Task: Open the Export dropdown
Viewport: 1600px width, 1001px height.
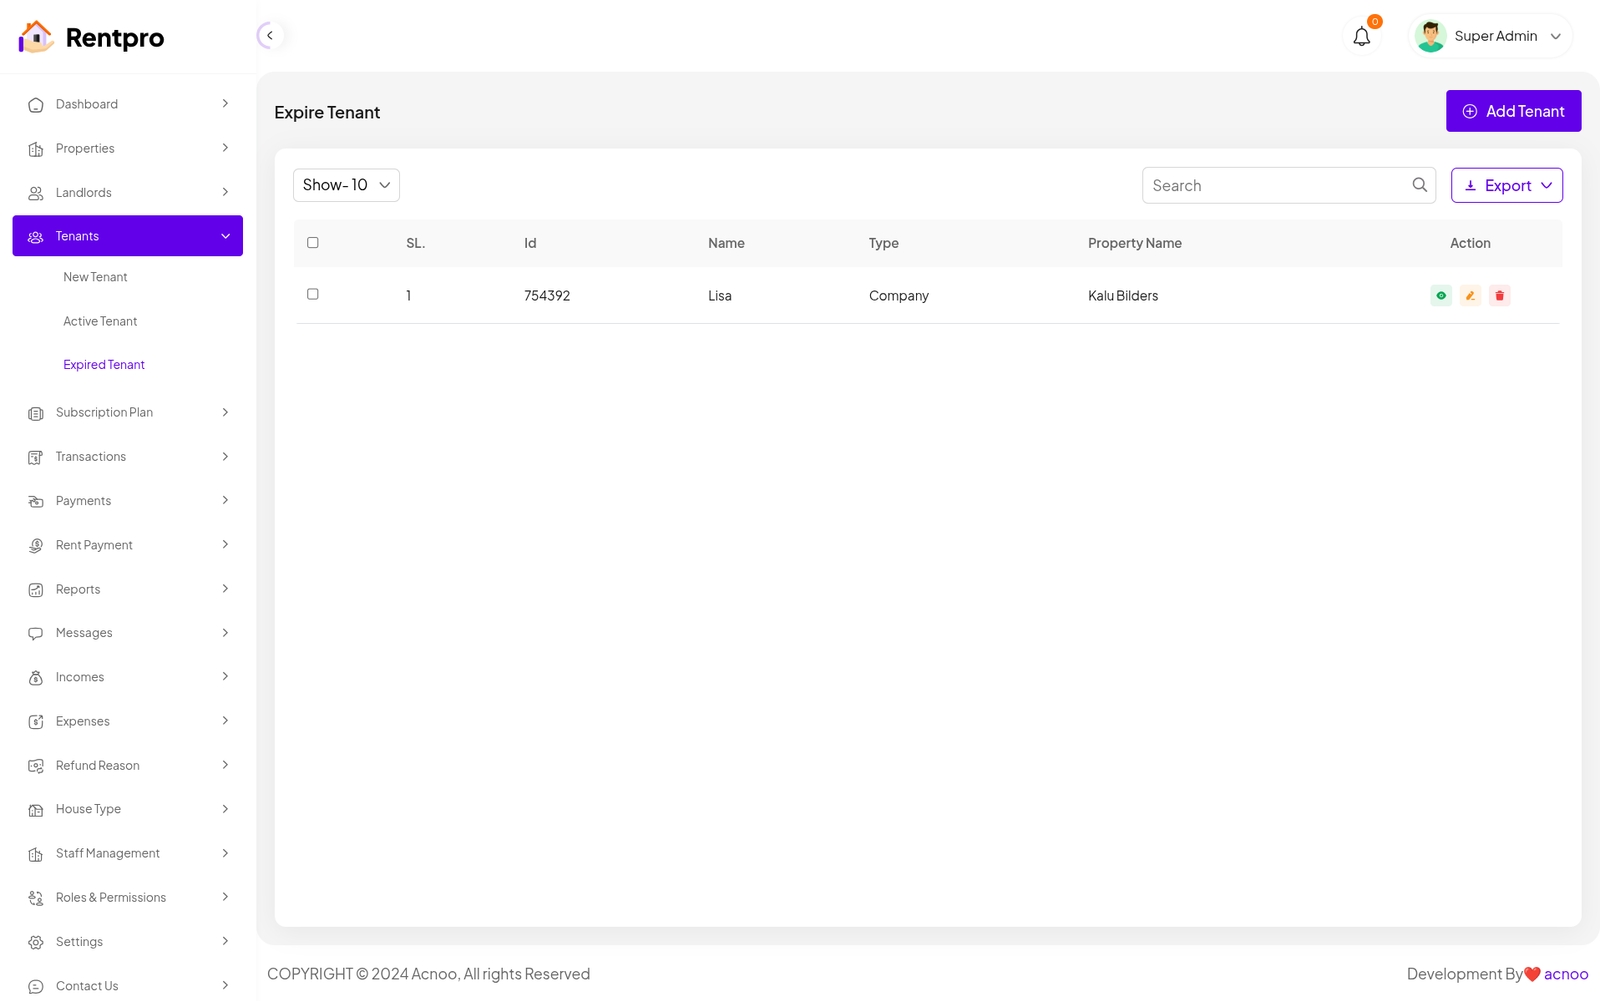Action: 1506,185
